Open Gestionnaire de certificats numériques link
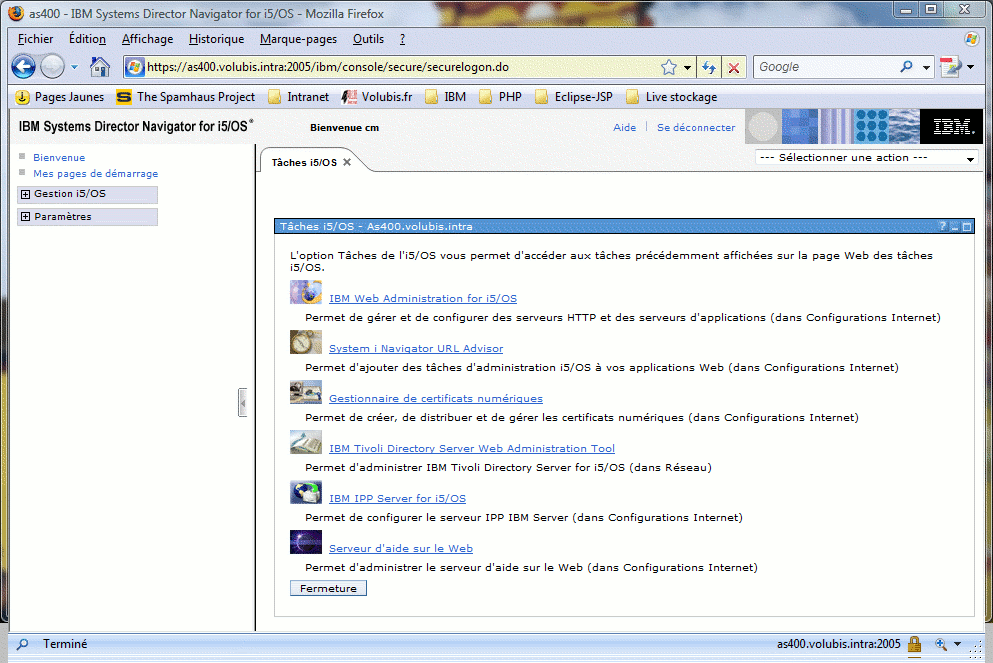Screen dimensions: 993x663 [x=436, y=398]
